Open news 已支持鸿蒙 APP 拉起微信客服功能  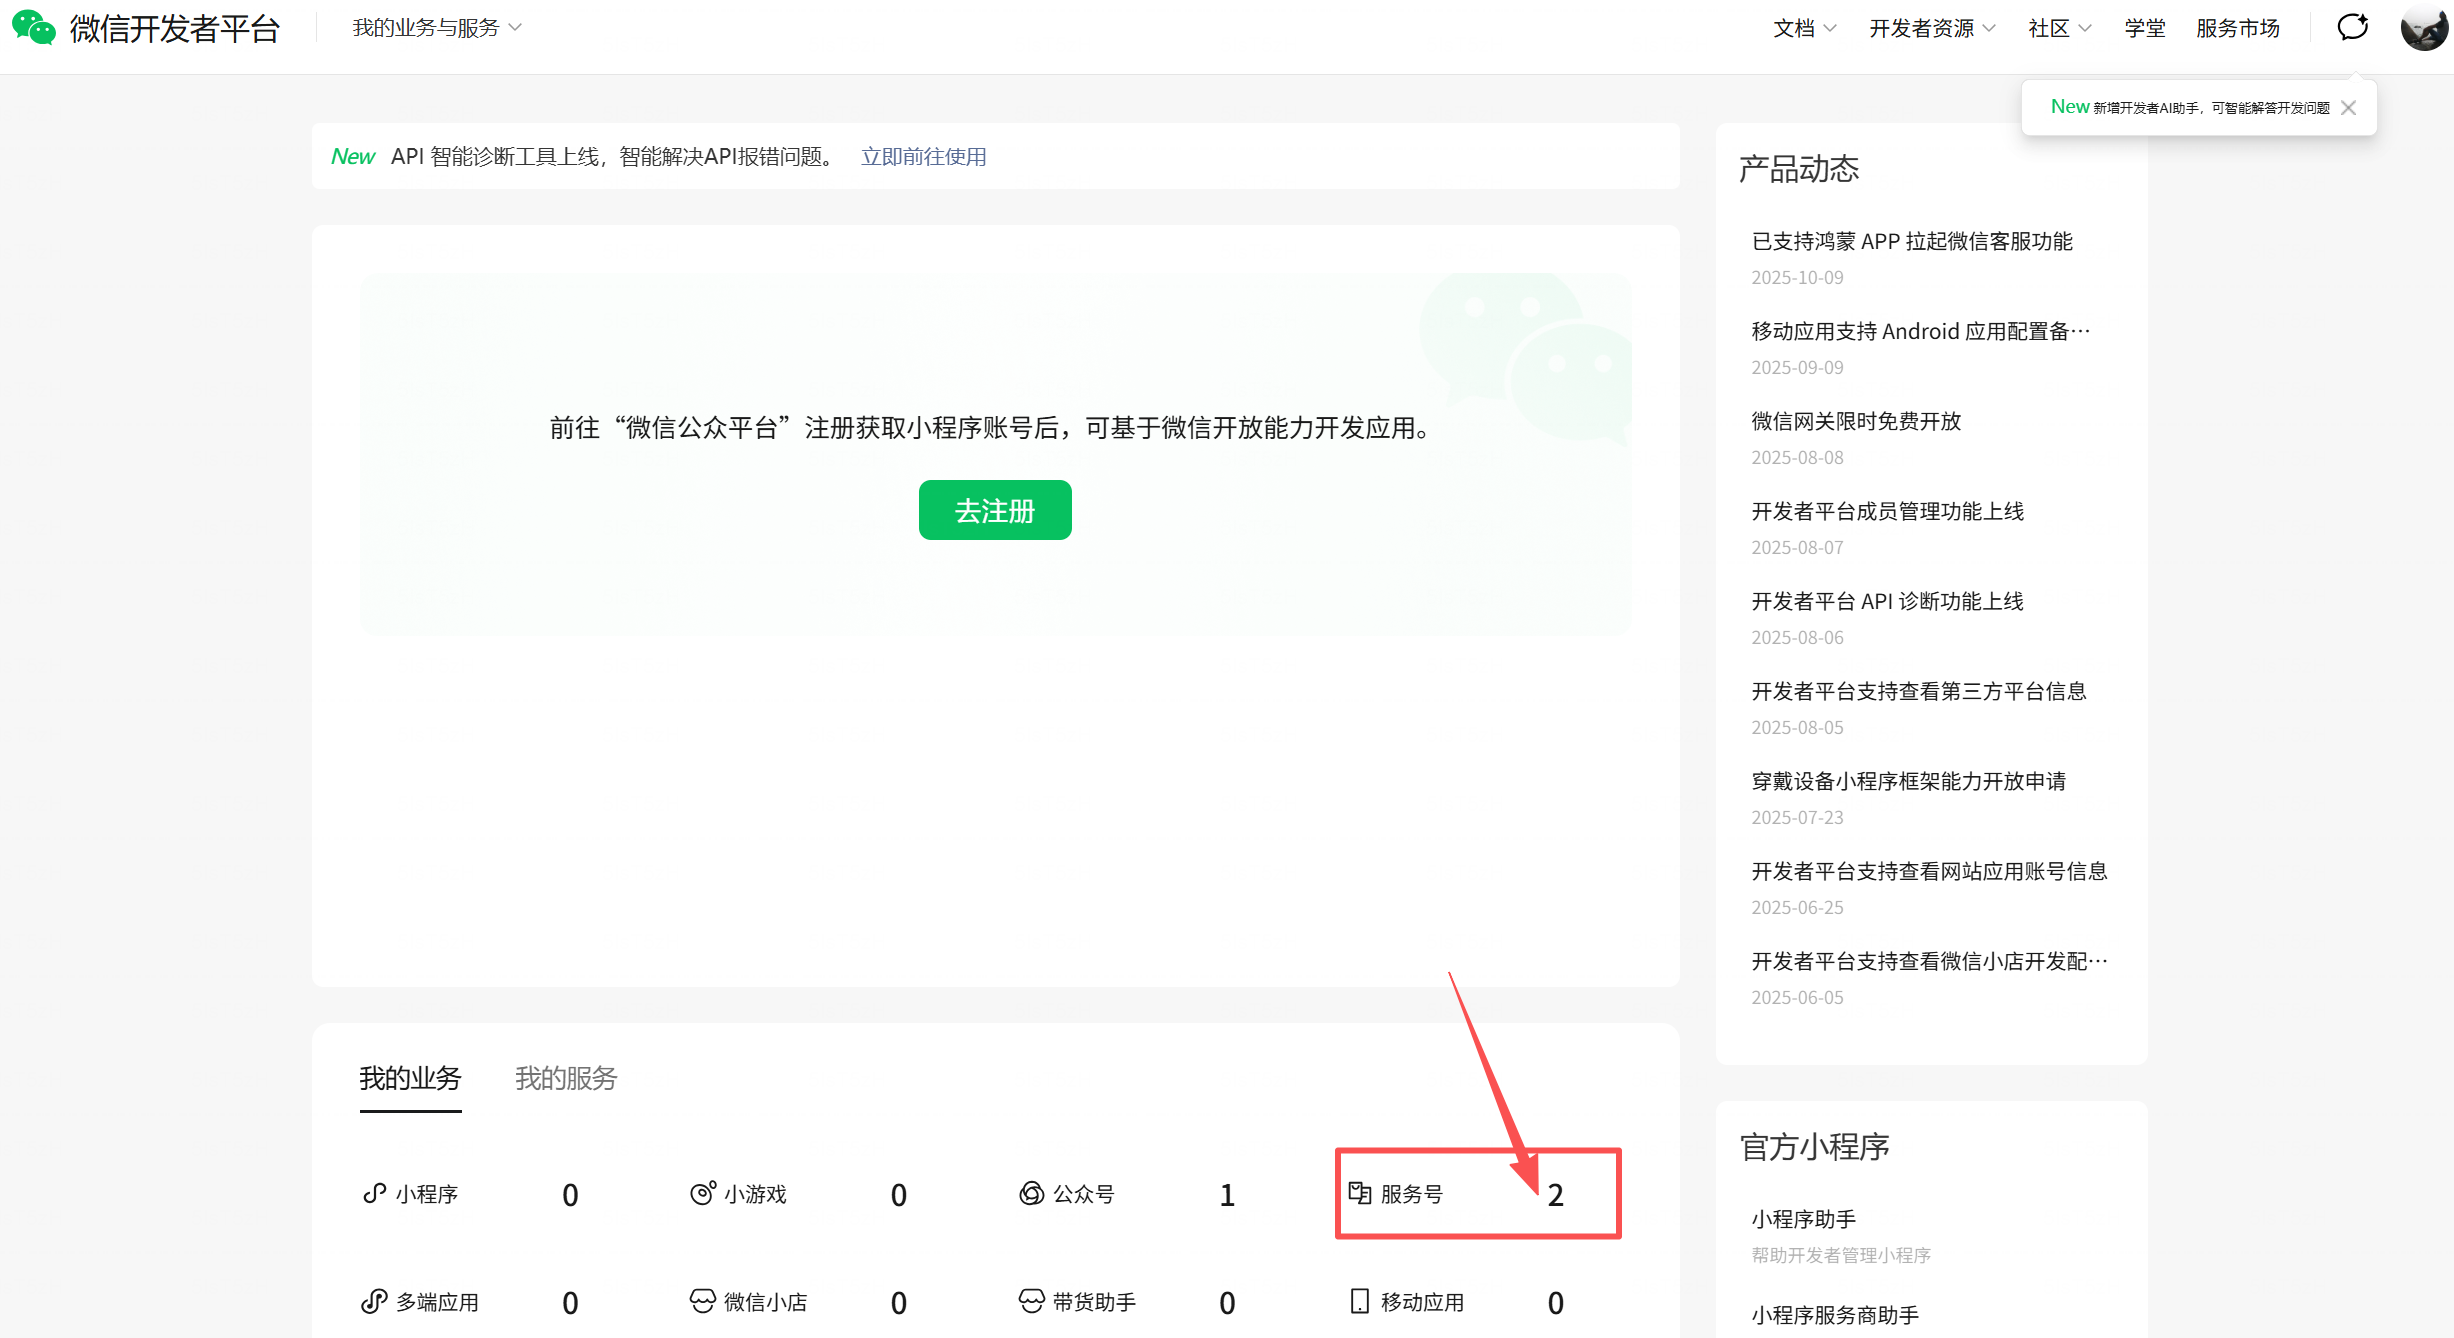tap(1912, 241)
